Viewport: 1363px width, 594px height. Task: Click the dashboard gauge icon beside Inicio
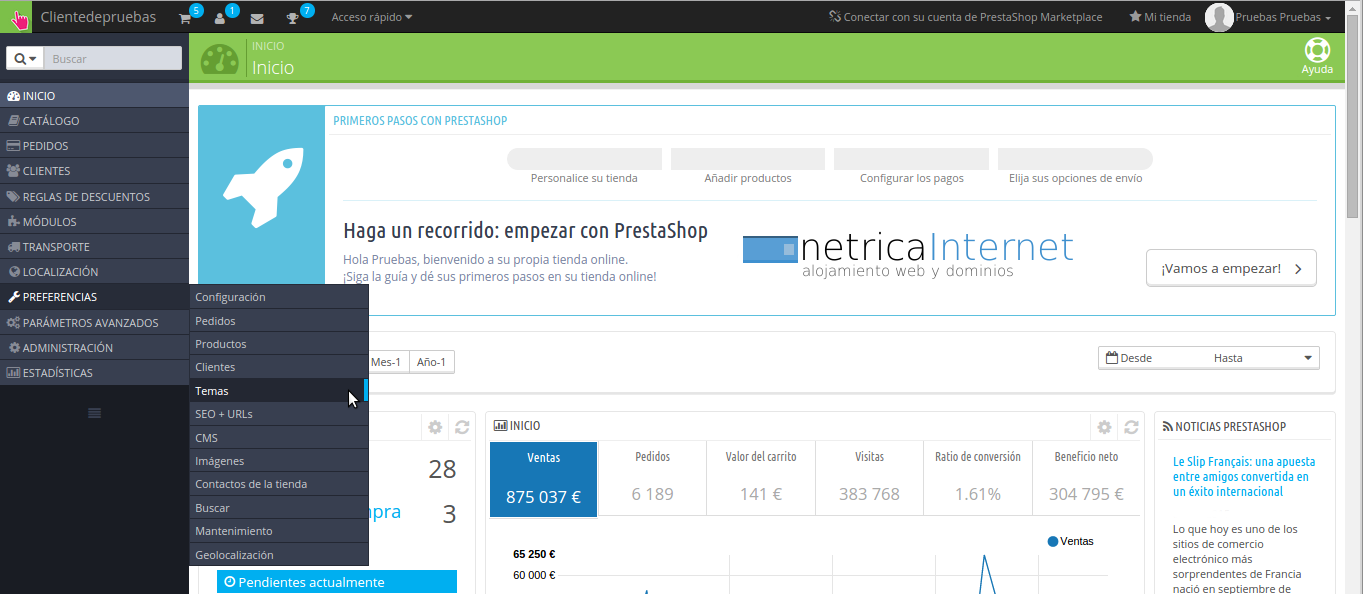click(x=220, y=59)
